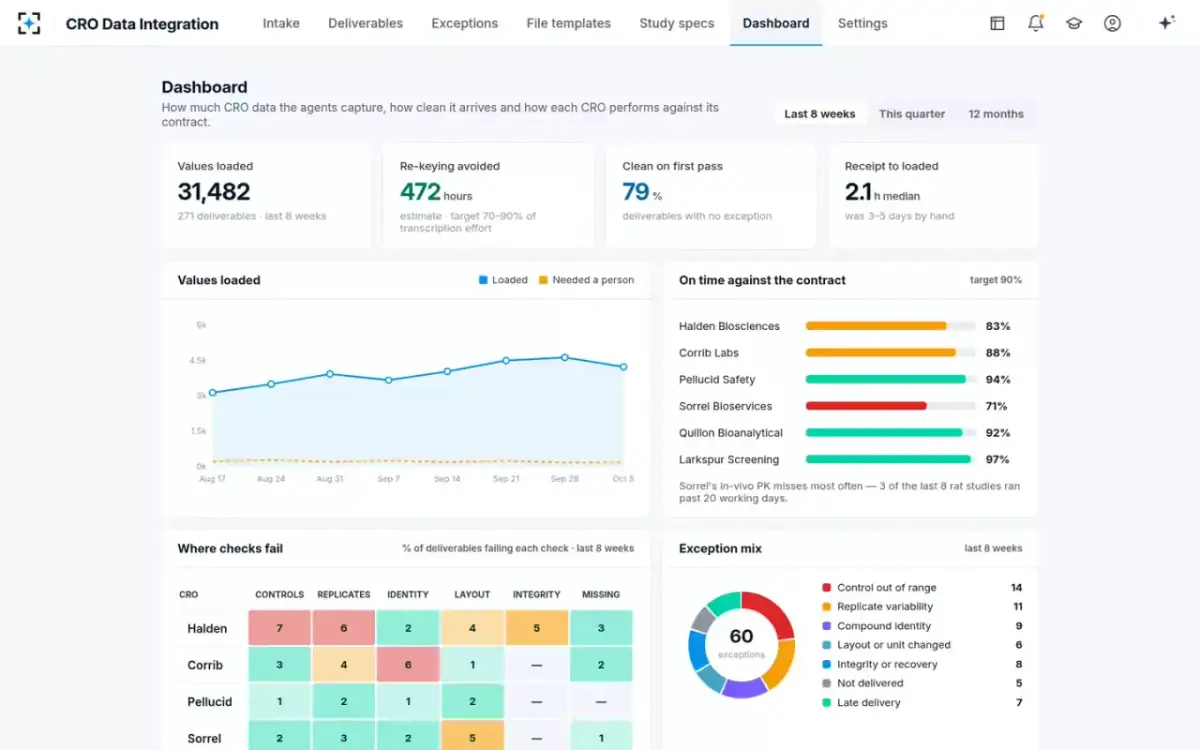The width and height of the screenshot is (1200, 750).
Task: Click the INTEGRITY column header
Action: click(x=537, y=594)
